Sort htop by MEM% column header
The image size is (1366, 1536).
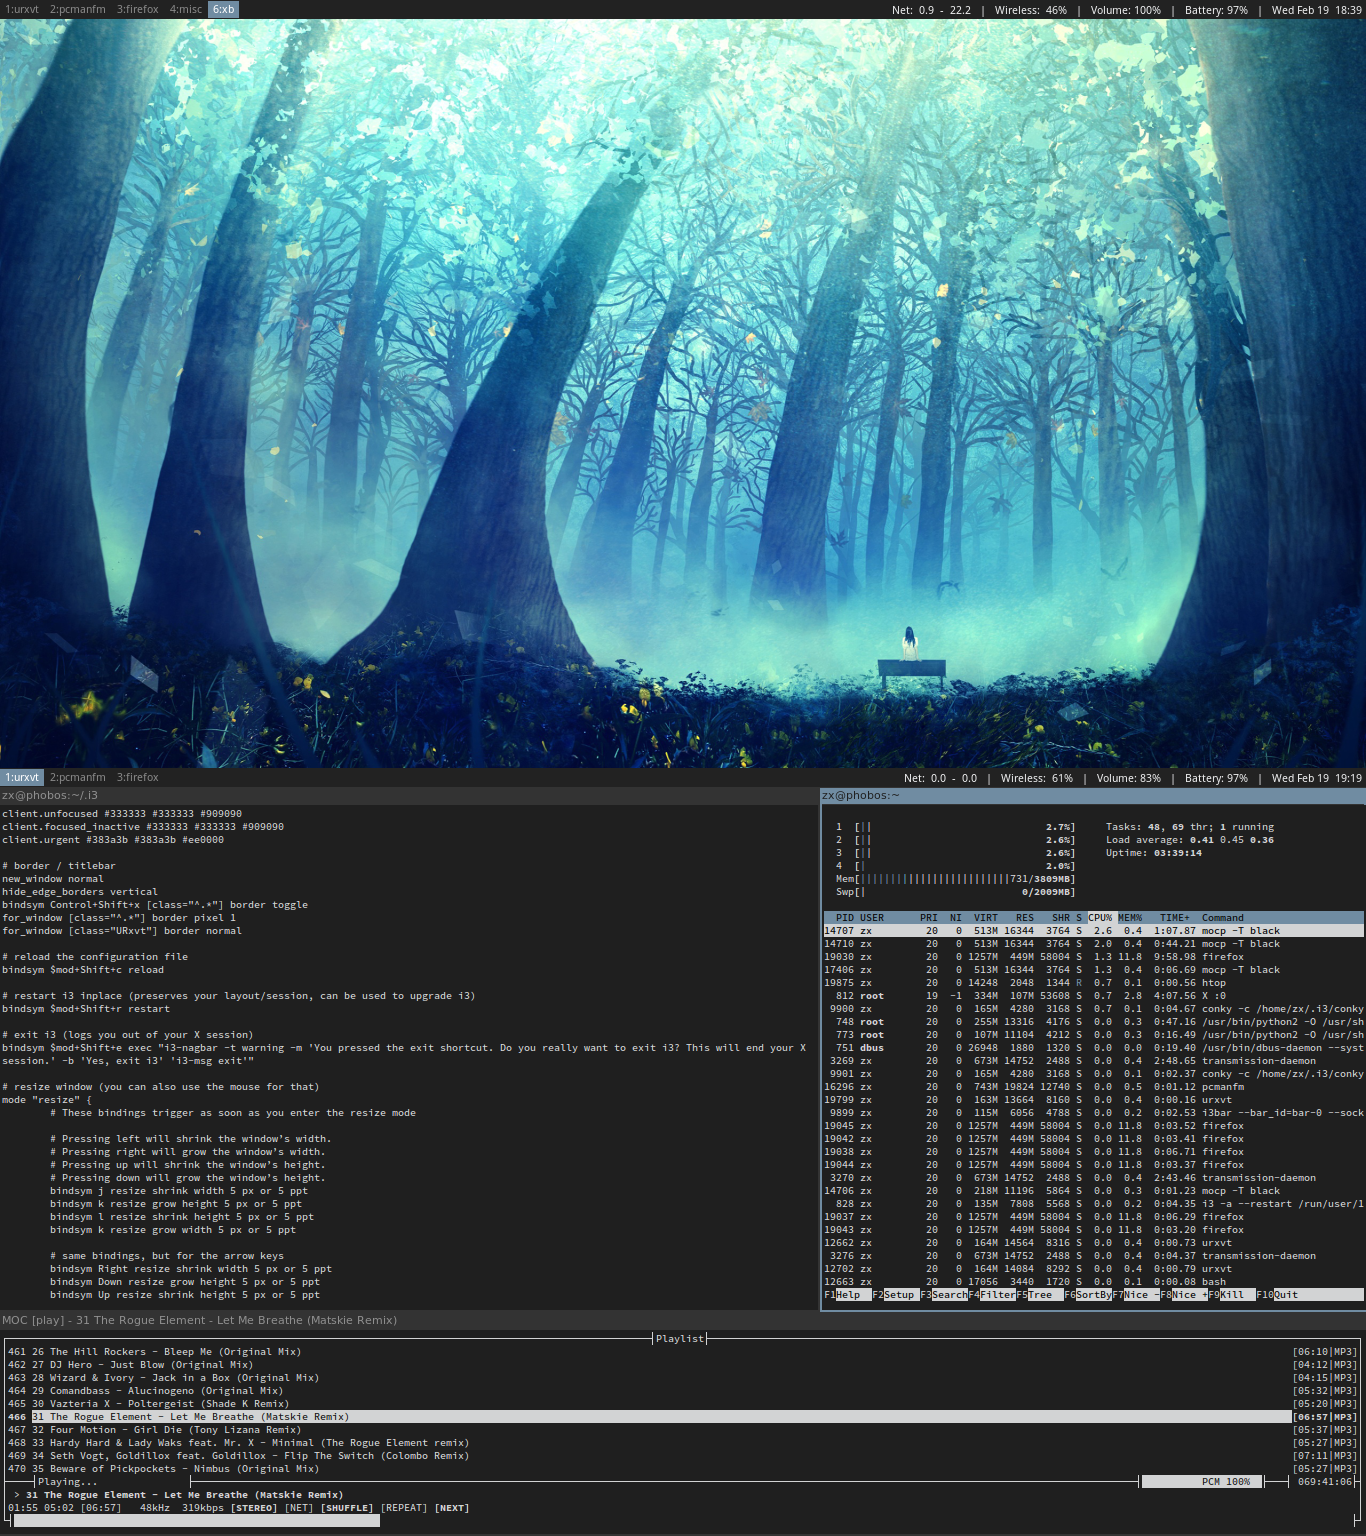(x=1130, y=917)
